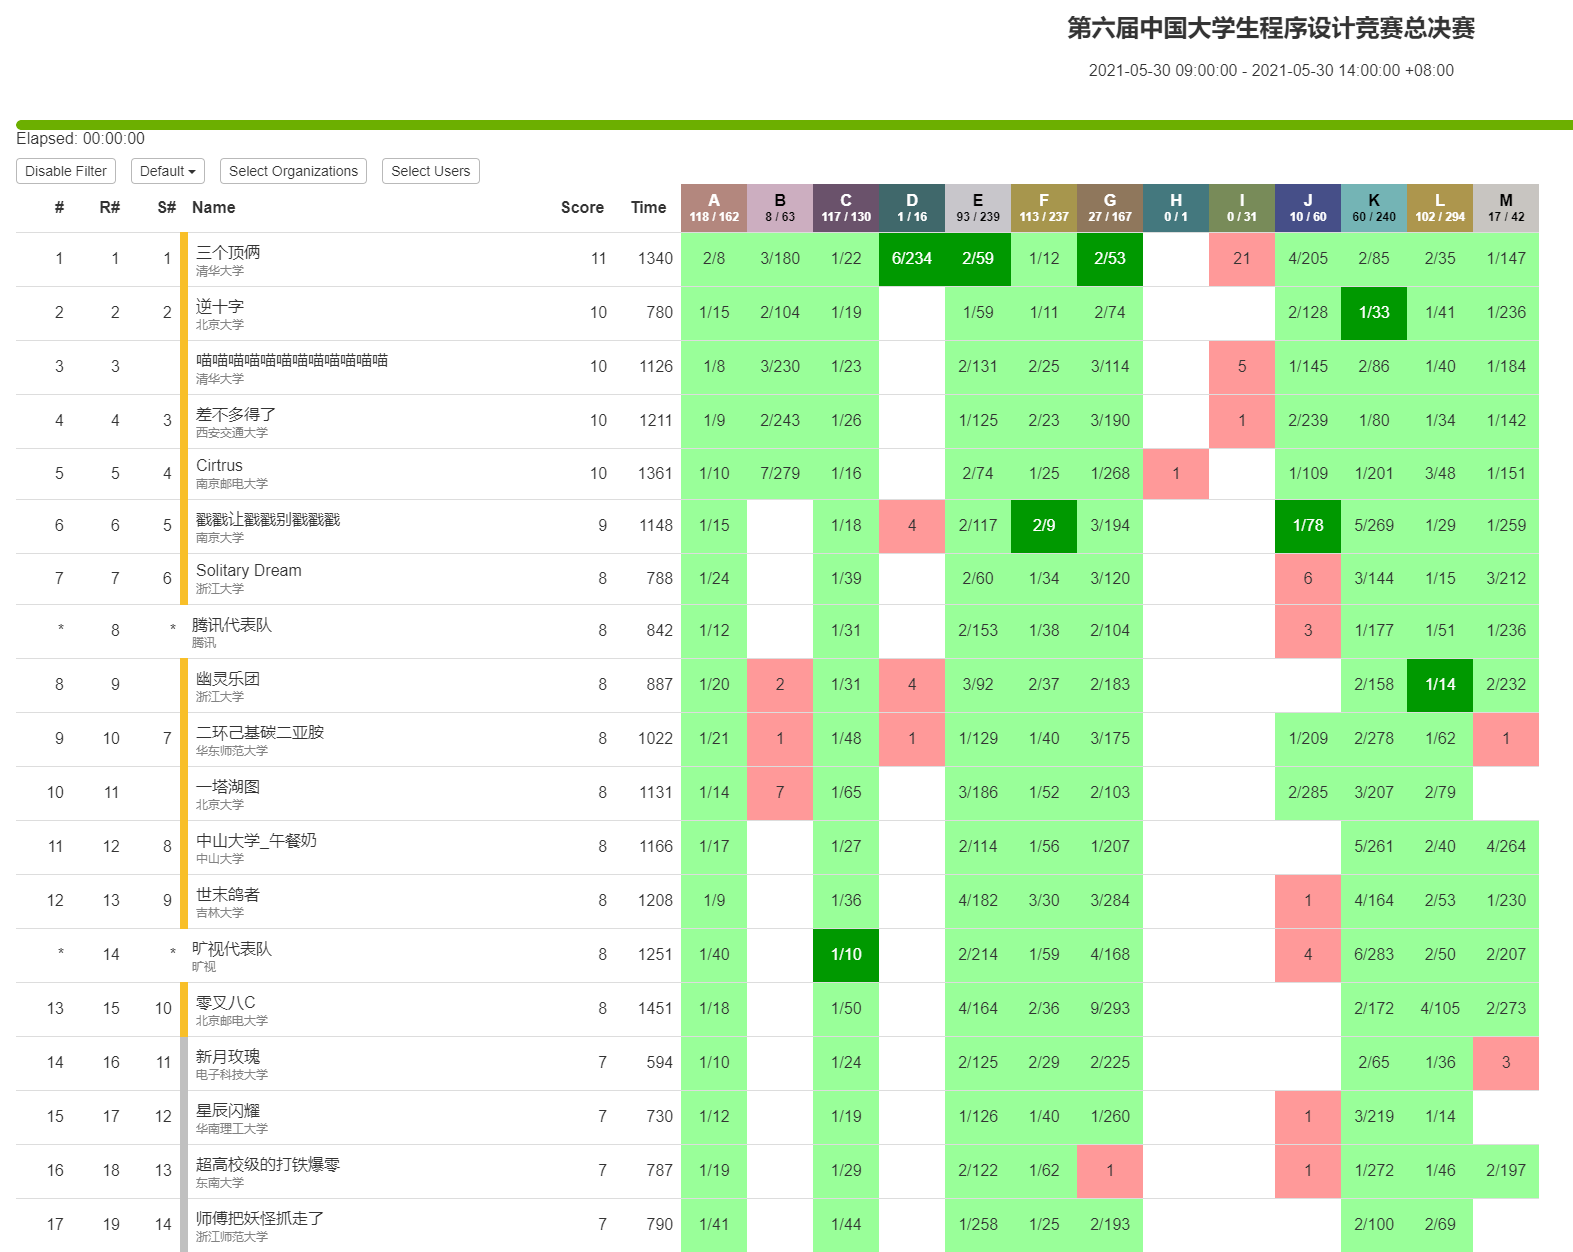The width and height of the screenshot is (1573, 1252).
Task: Click dark green 1/10 cell in C column
Action: pos(845,954)
